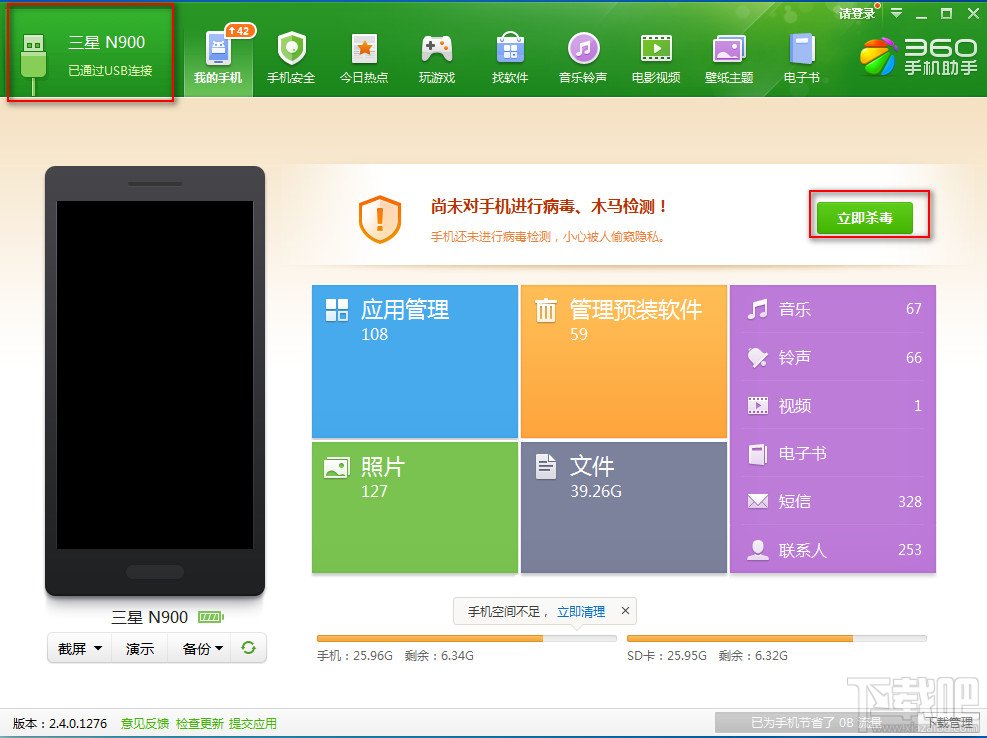Viewport: 987px width, 738px height.
Task: Switch to the 我的手机 tab
Action: 218,55
